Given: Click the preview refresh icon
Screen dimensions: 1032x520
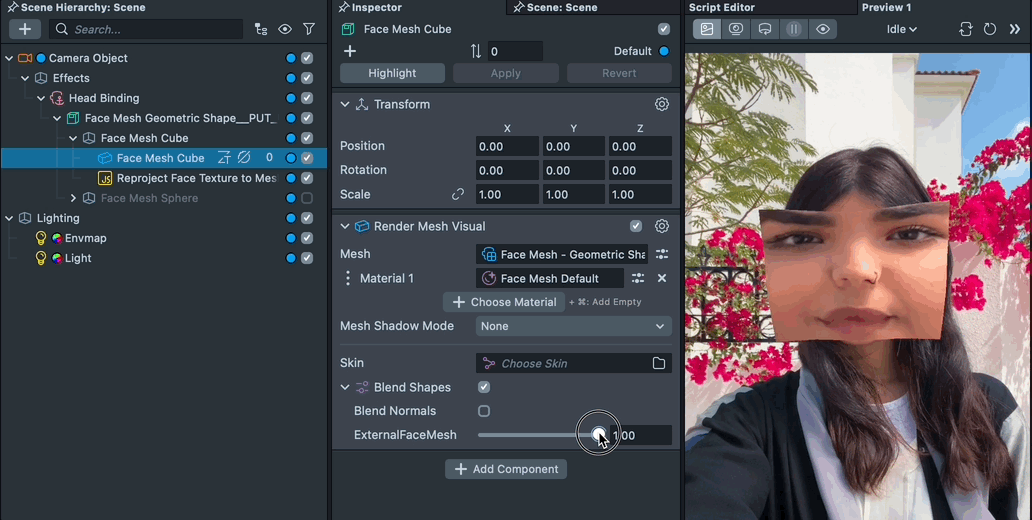Looking at the screenshot, I should click(990, 29).
